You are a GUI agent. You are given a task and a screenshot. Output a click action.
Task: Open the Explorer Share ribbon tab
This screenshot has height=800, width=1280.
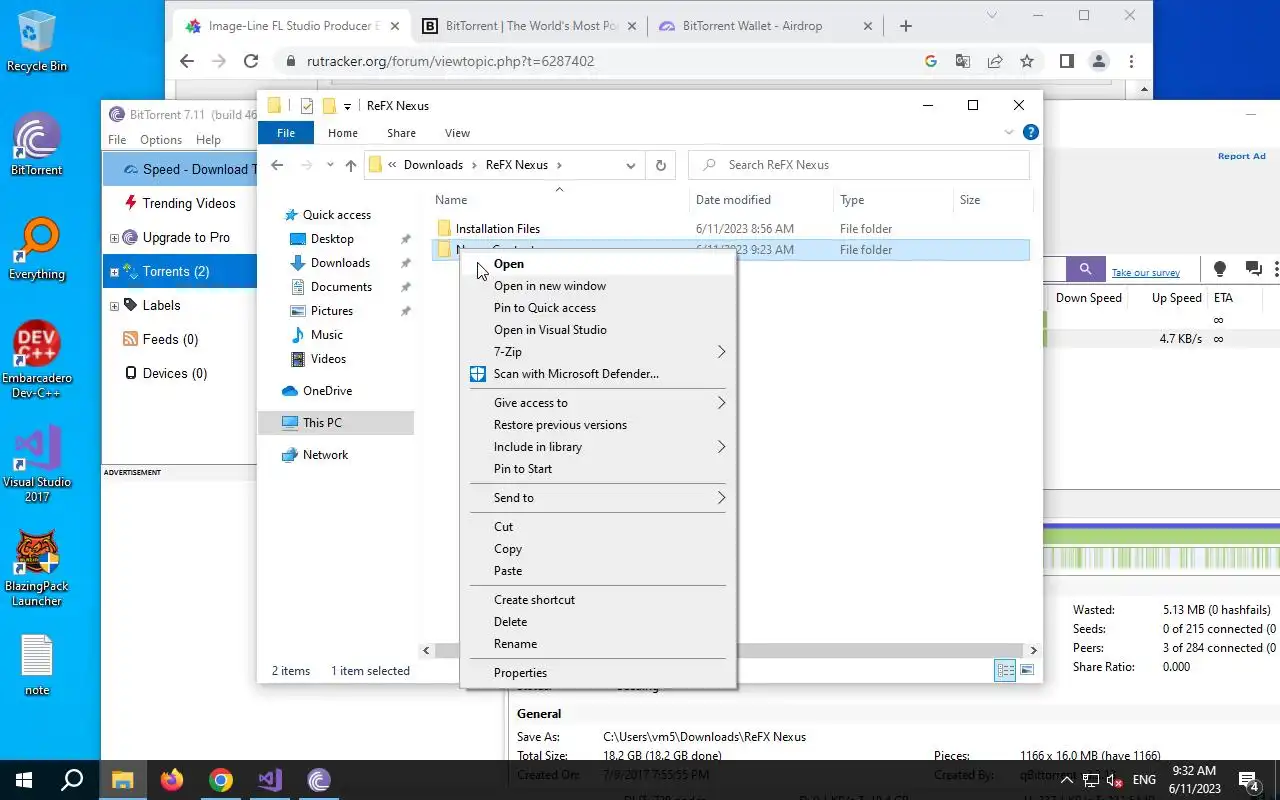(401, 133)
